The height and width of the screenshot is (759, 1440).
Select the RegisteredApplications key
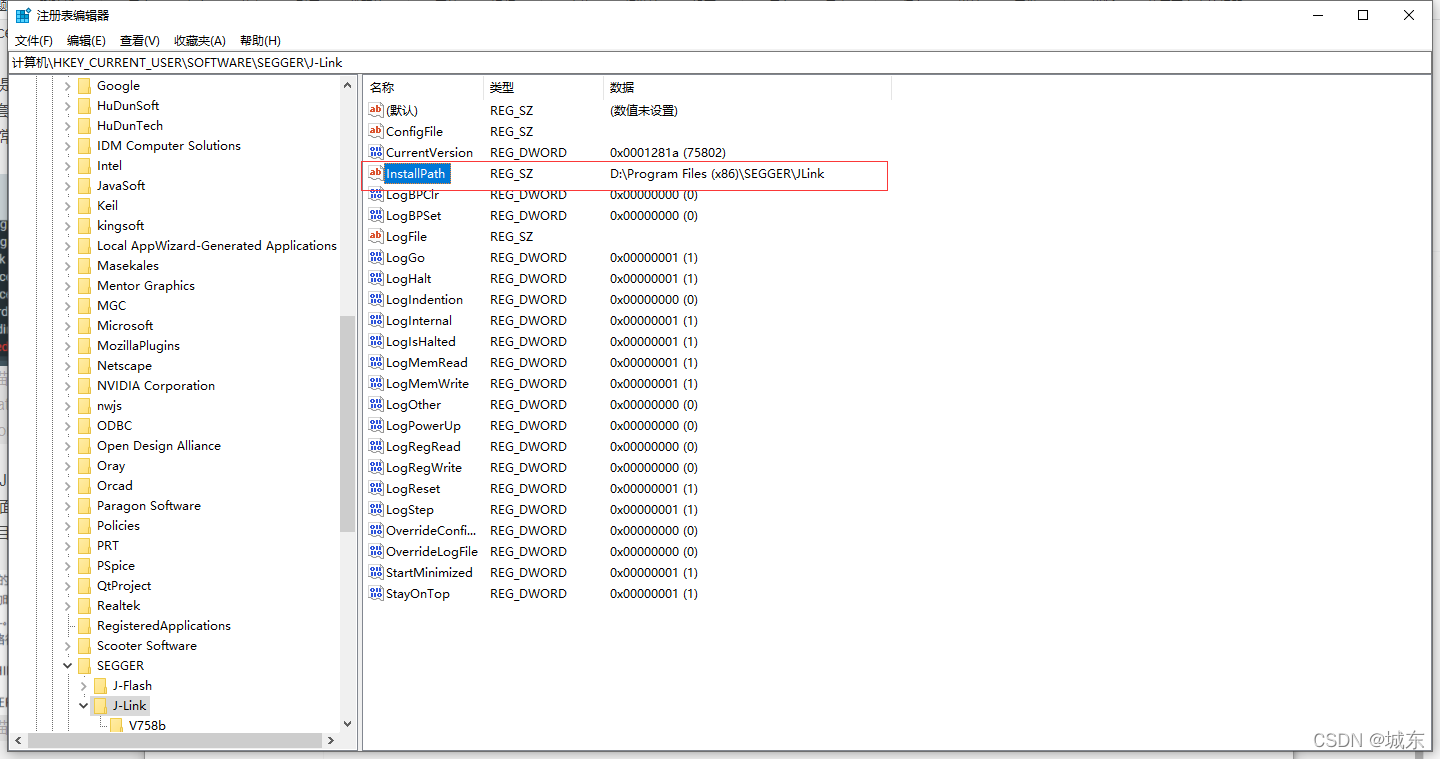(164, 625)
